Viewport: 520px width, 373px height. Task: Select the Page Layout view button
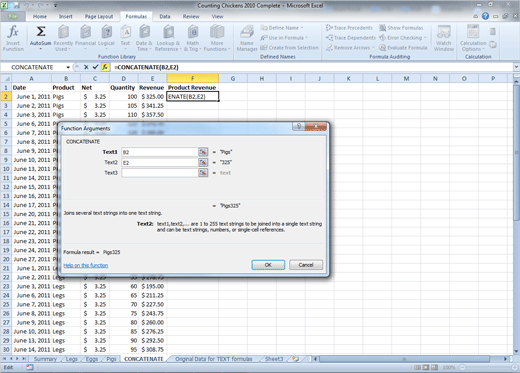[426, 367]
